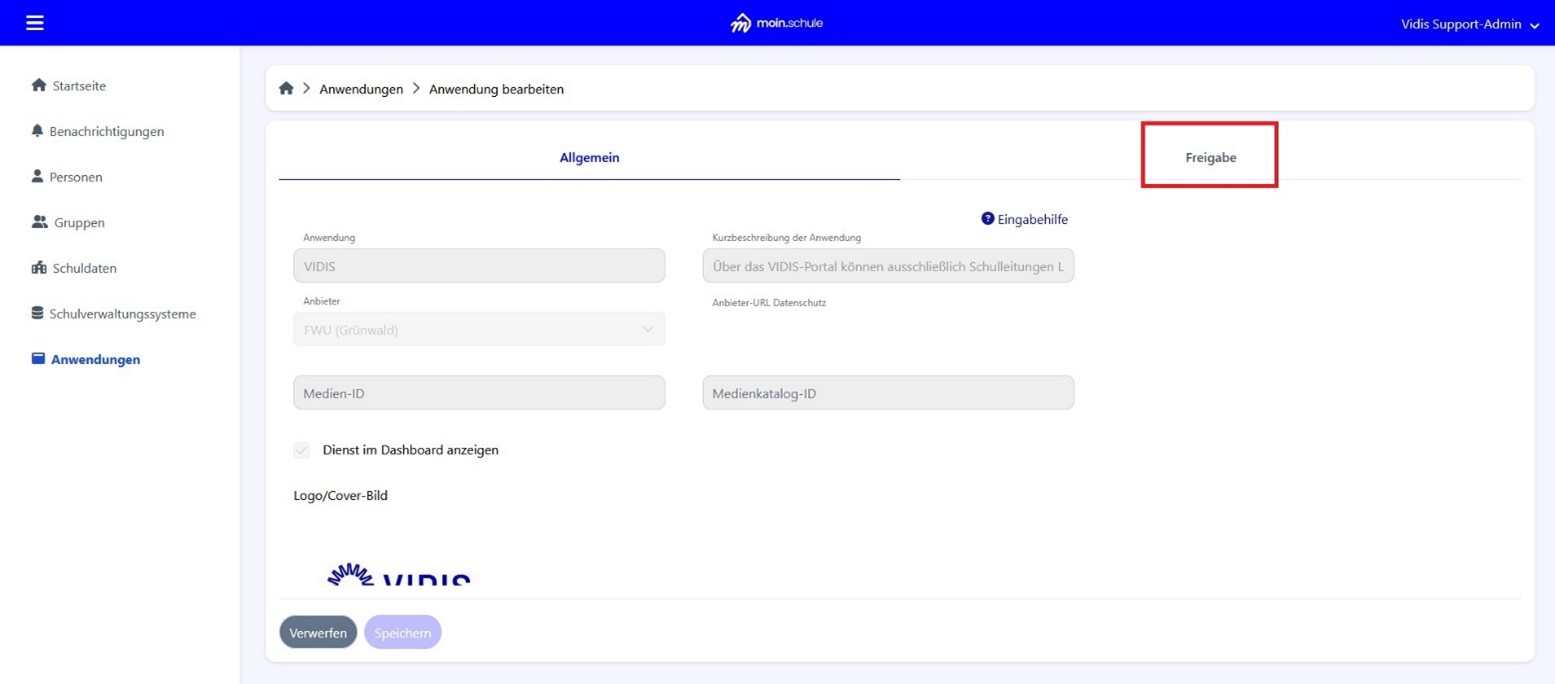Select the Allgemein tab

pos(589,157)
